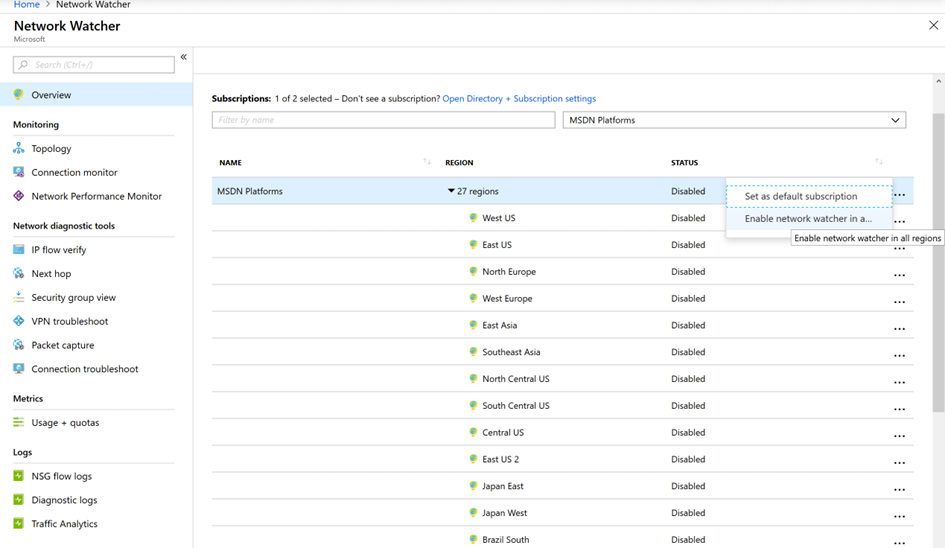Click the East Asia region icon
This screenshot has height=548, width=945.
coord(473,325)
